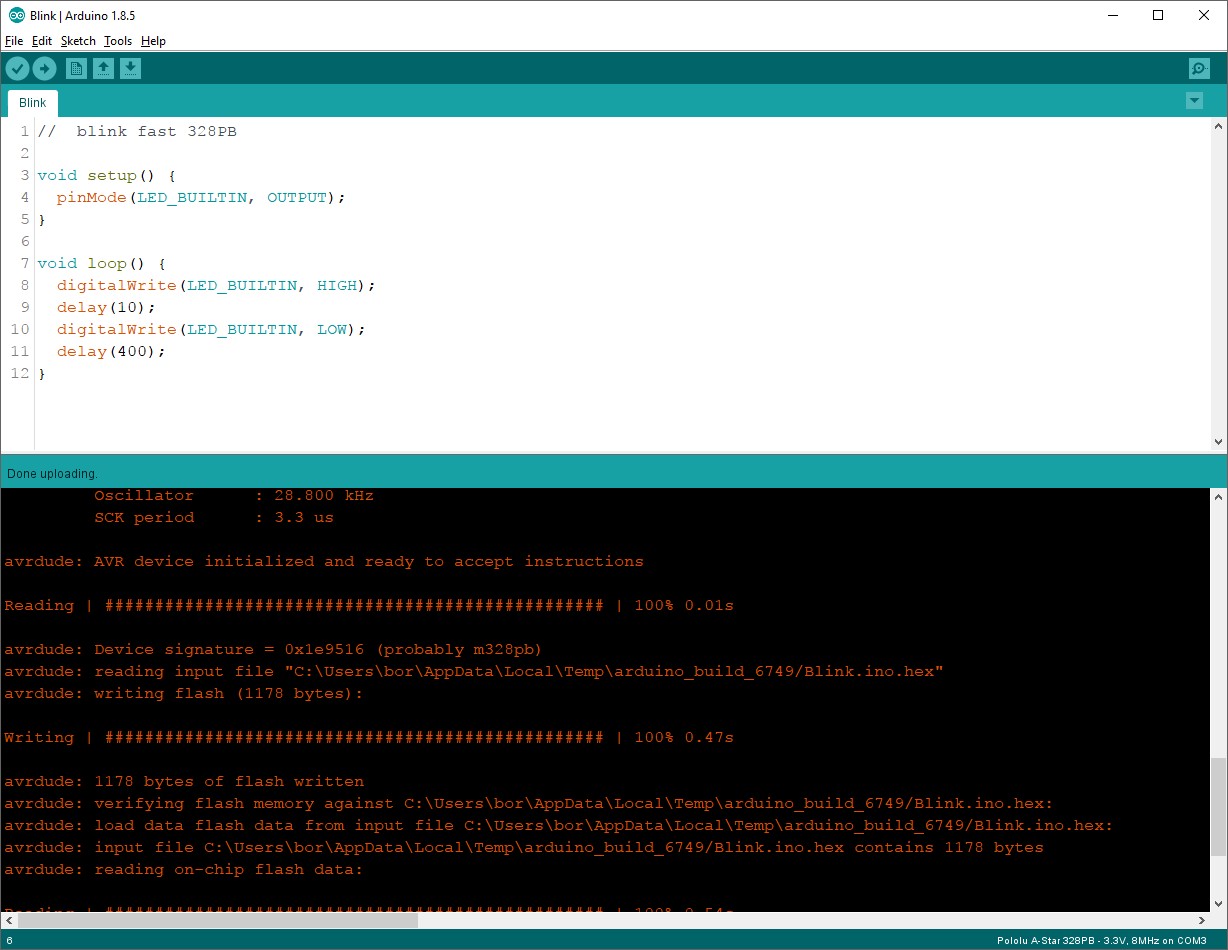Click 'void setup() {' in the code
The image size is (1228, 950).
pyautogui.click(x=107, y=175)
